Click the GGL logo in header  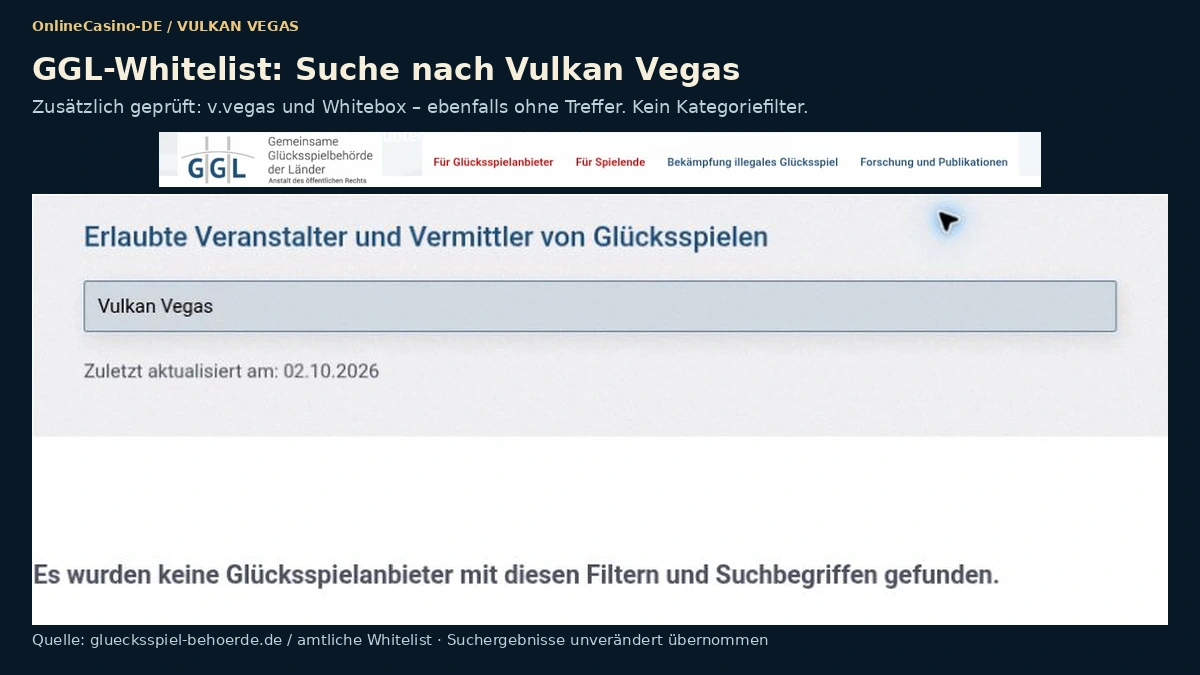(x=216, y=160)
